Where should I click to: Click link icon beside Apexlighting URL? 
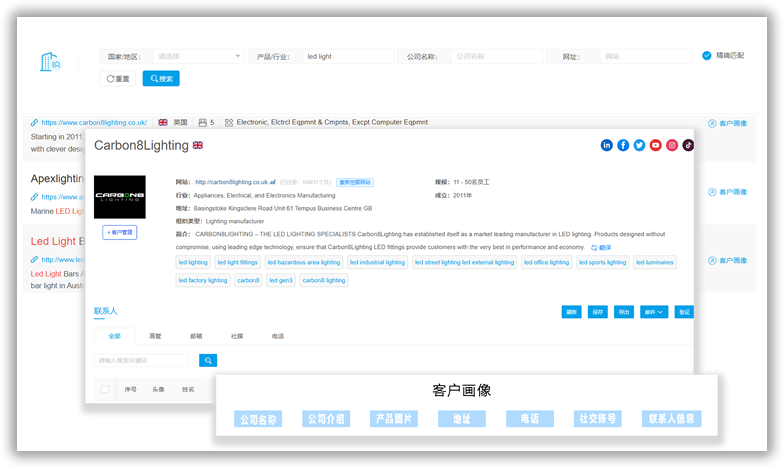pos(34,197)
